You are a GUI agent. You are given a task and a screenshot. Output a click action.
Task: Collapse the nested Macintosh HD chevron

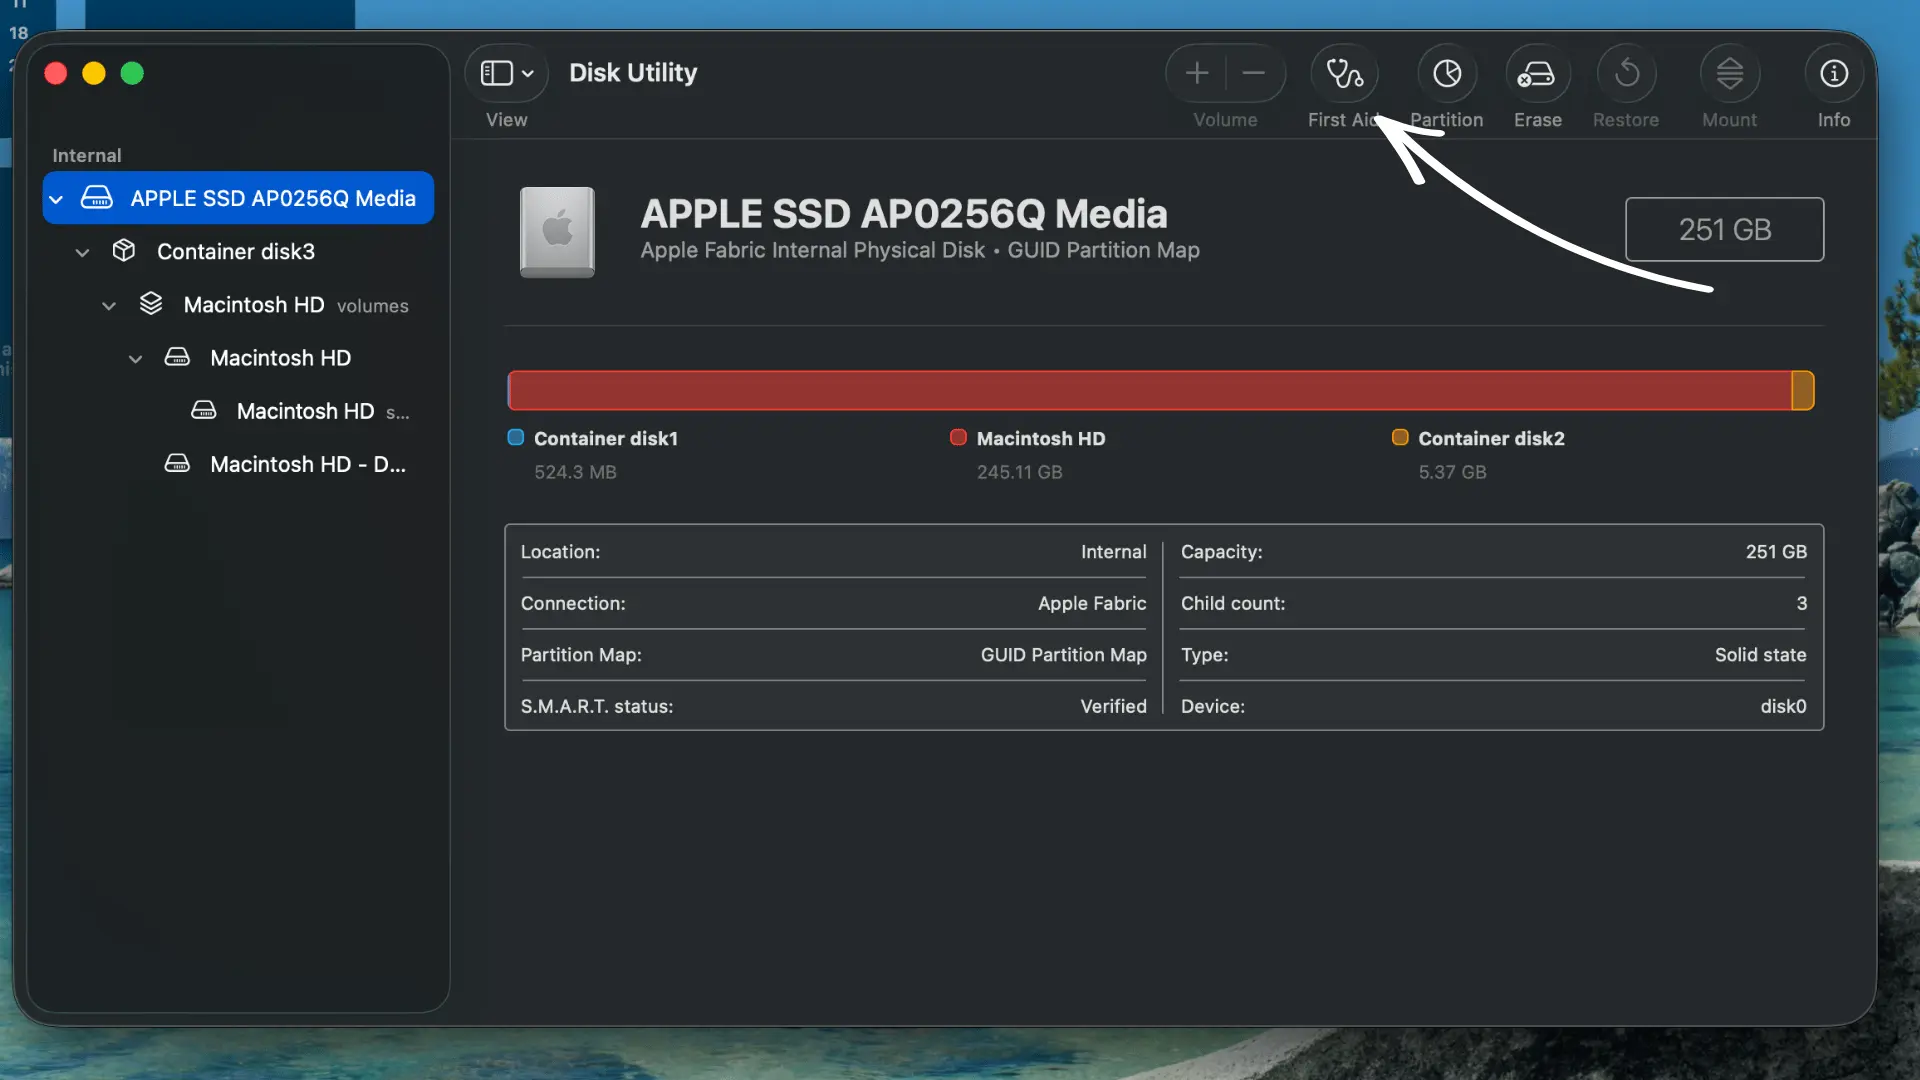click(x=135, y=359)
